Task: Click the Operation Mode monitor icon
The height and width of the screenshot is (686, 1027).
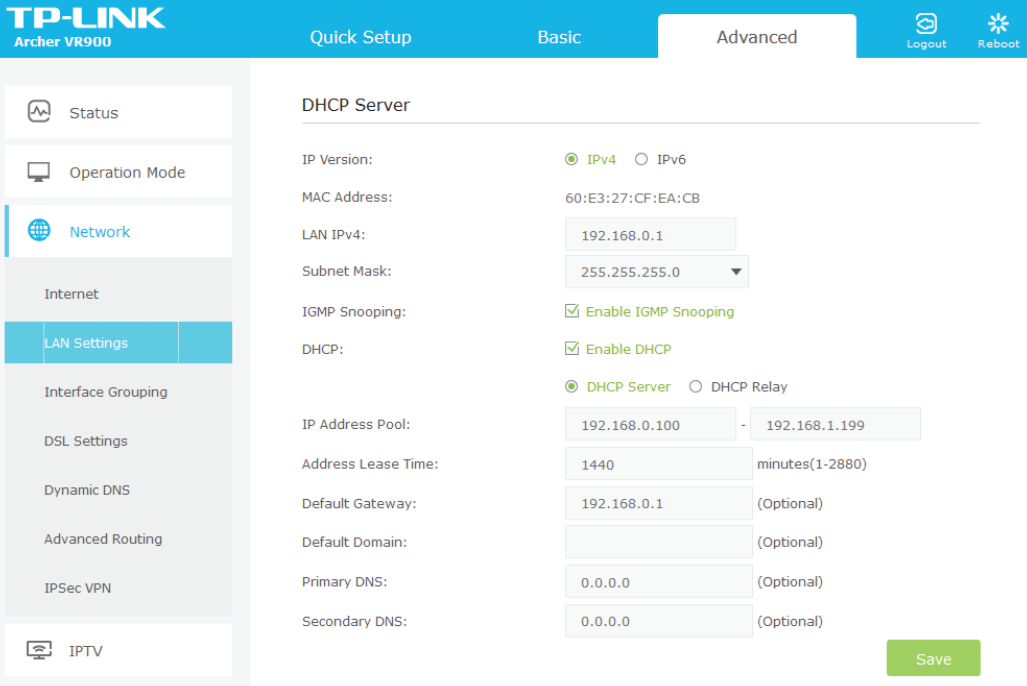Action: 39,172
